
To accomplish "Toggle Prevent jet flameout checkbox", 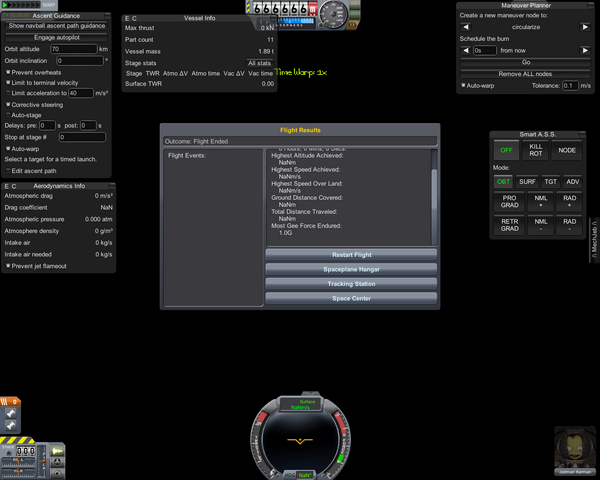I will (8, 266).
